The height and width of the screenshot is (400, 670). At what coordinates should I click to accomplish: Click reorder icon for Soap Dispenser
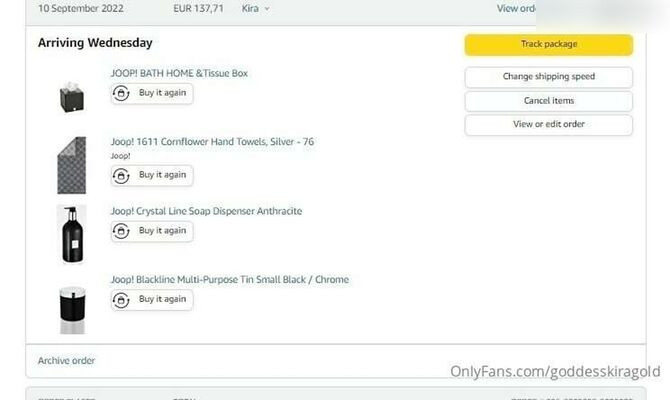coord(121,231)
